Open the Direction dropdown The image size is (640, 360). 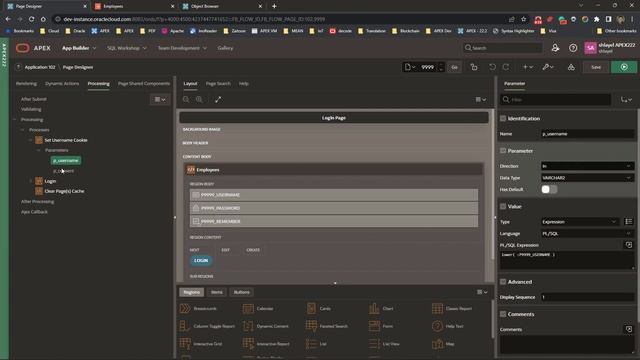pos(587,166)
